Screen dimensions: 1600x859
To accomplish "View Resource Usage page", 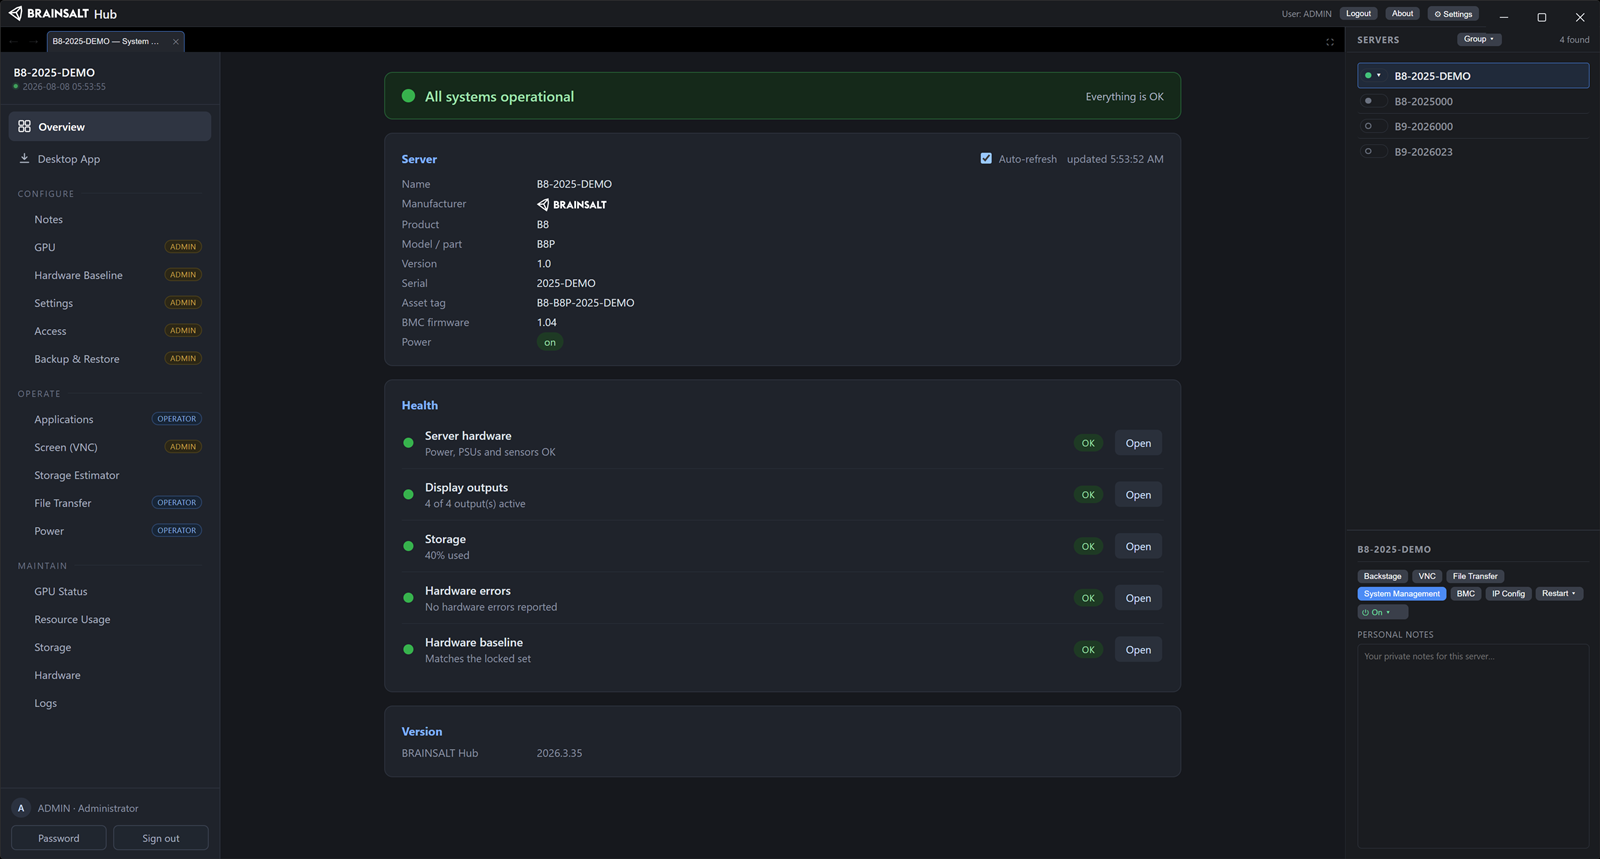I will pyautogui.click(x=110, y=619).
